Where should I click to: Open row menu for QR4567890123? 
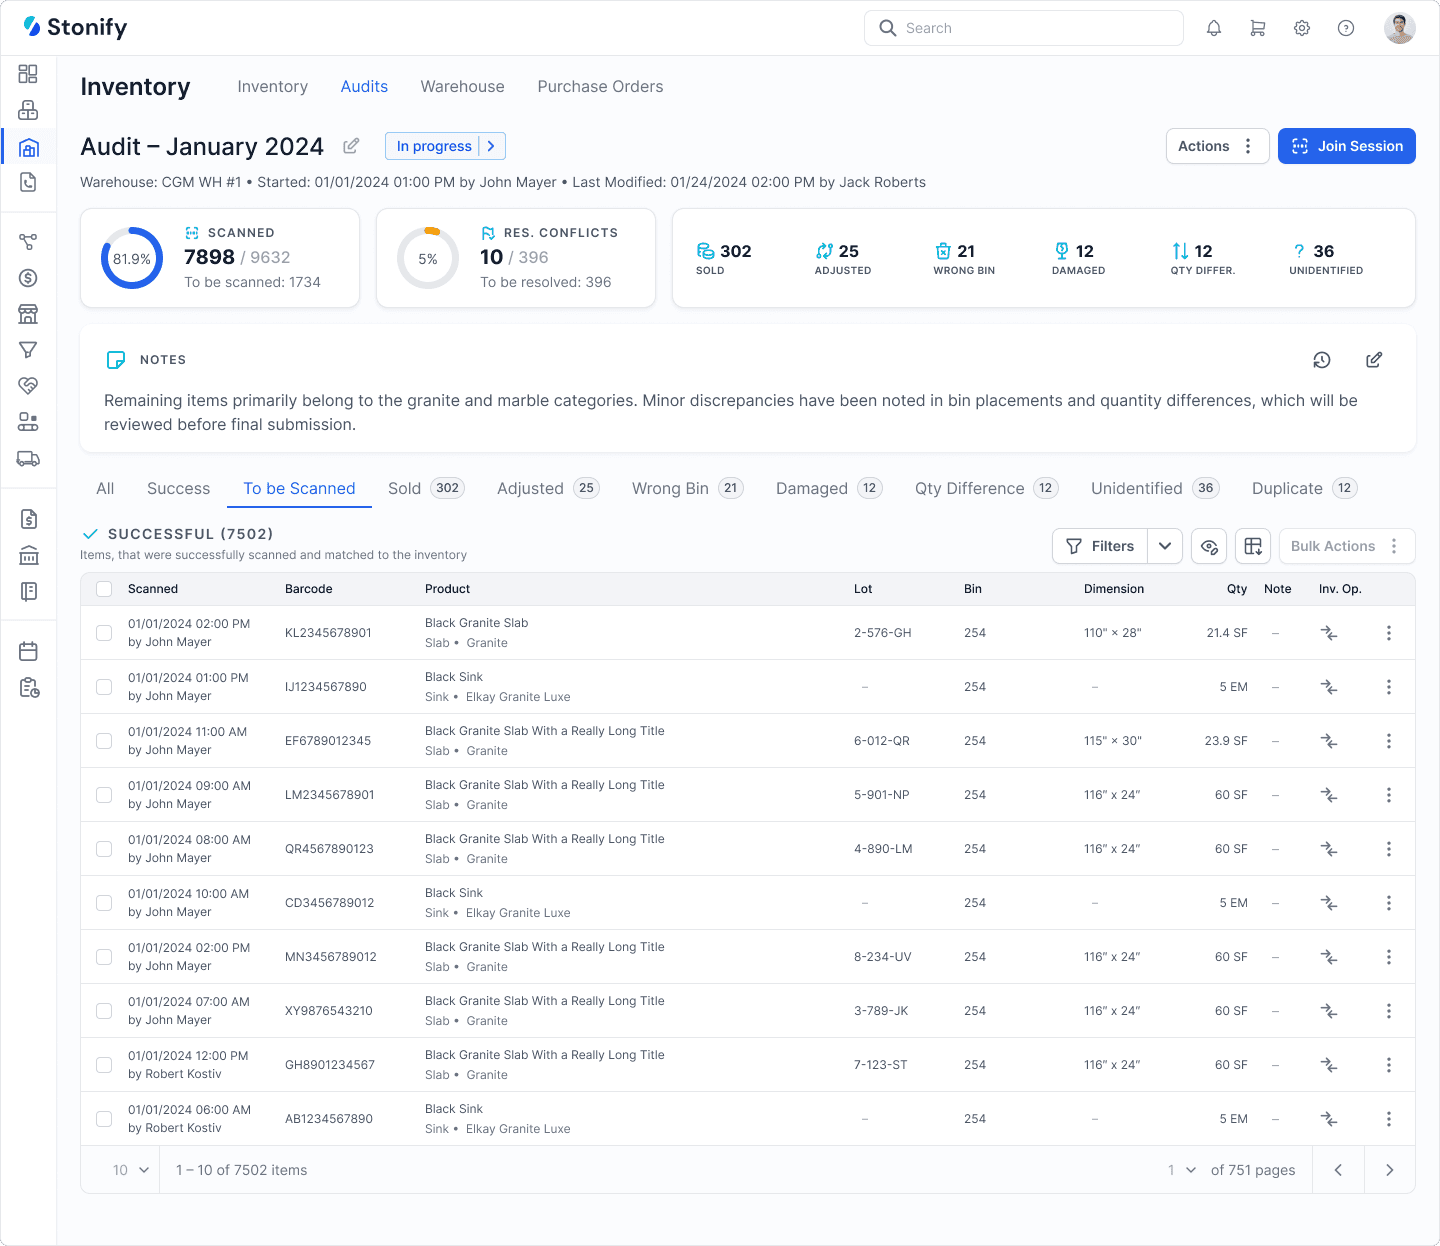1389,849
